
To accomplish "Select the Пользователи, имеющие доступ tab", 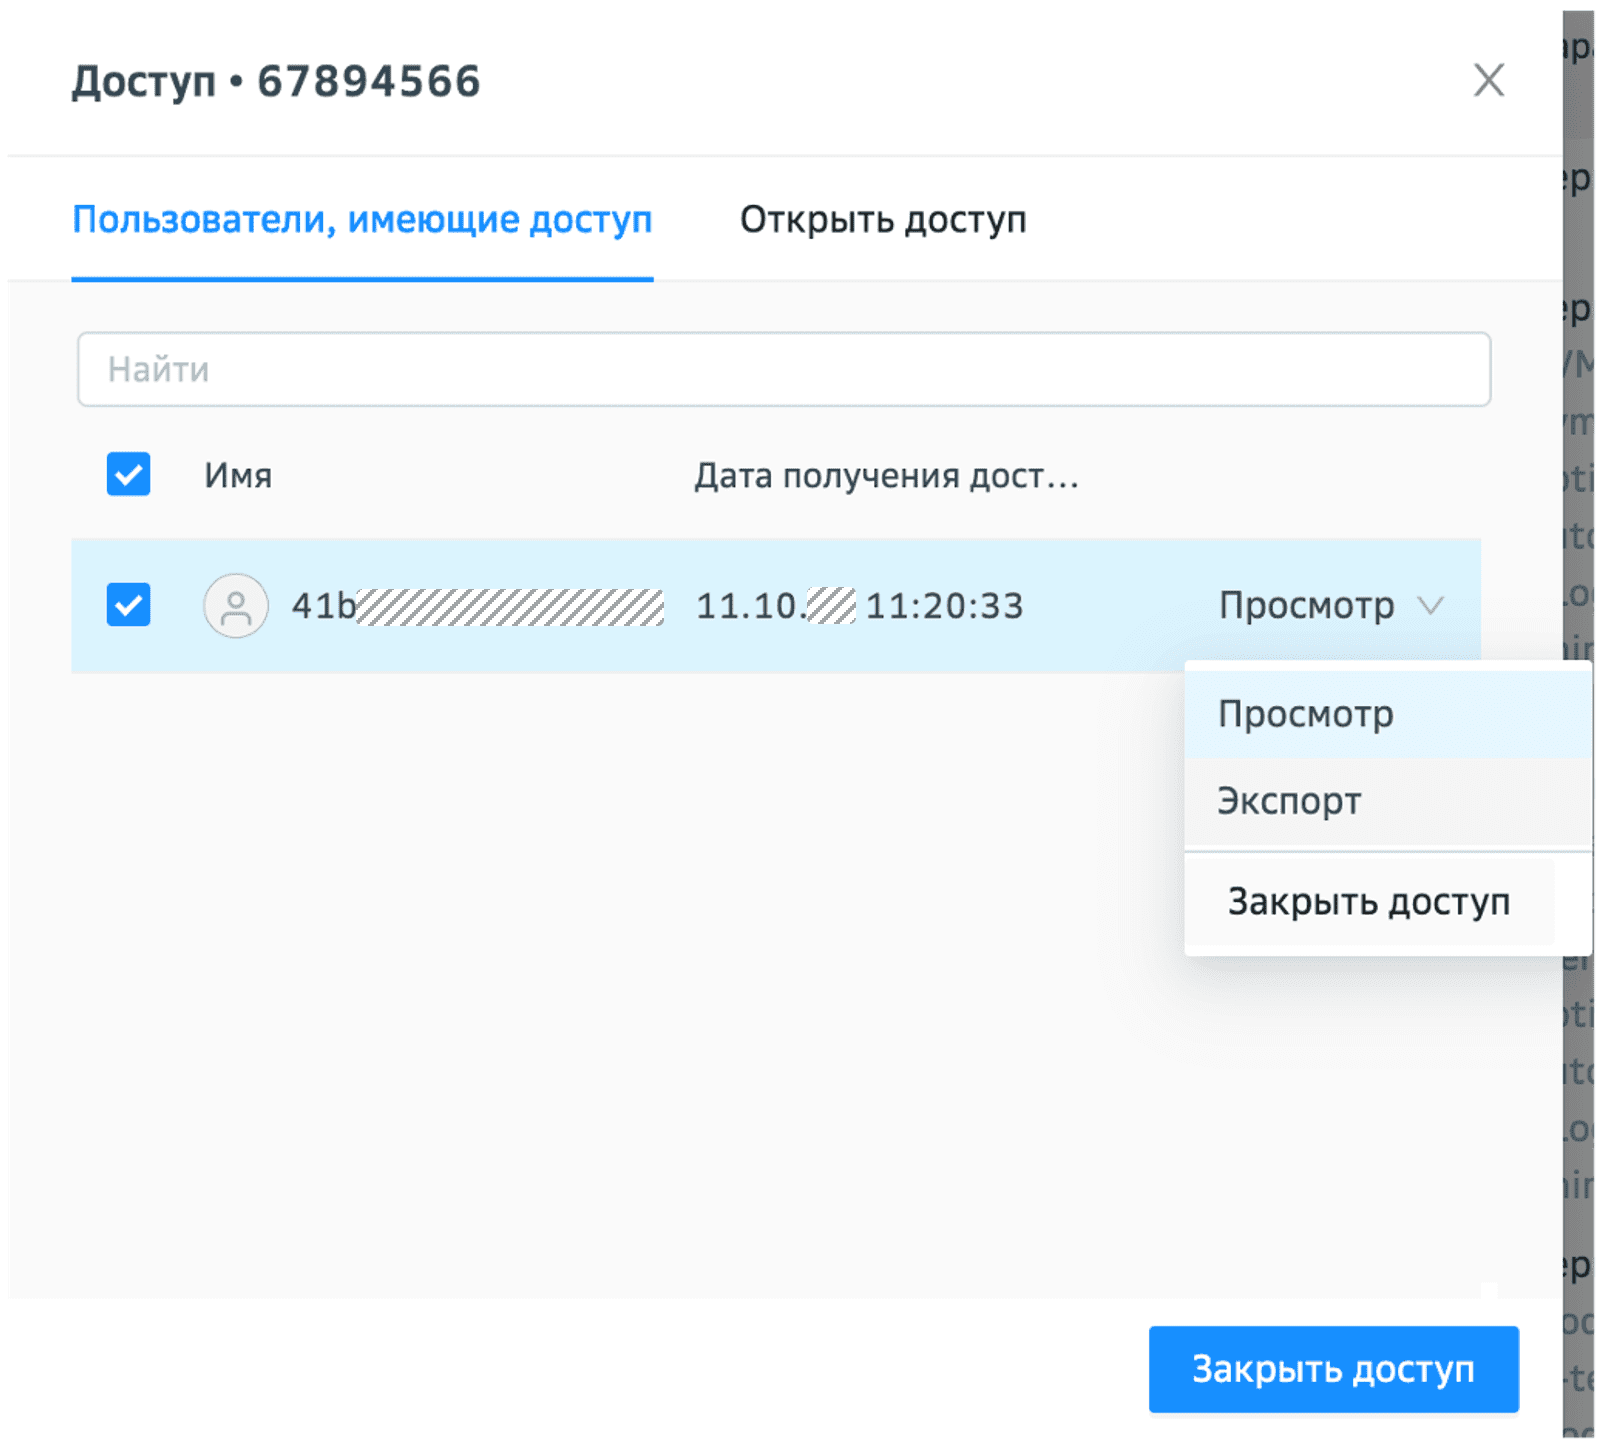I will (362, 220).
